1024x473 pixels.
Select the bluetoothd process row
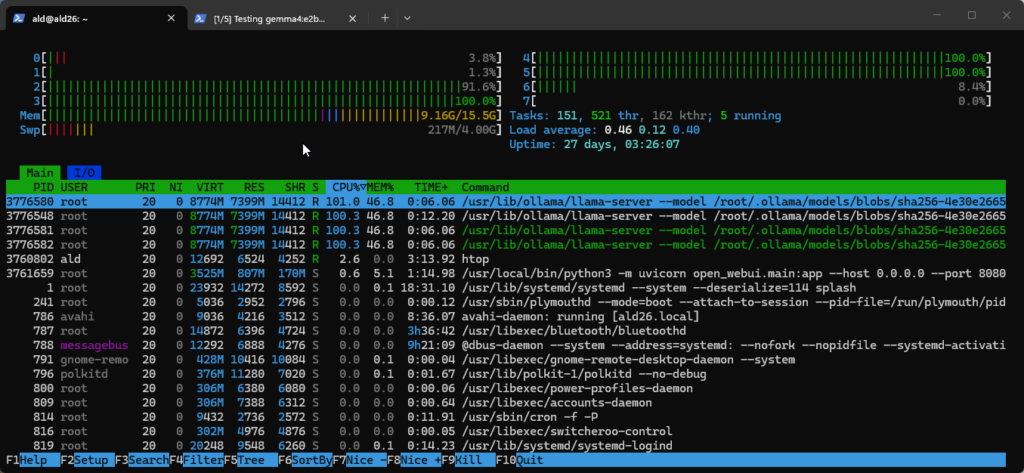pos(506,331)
